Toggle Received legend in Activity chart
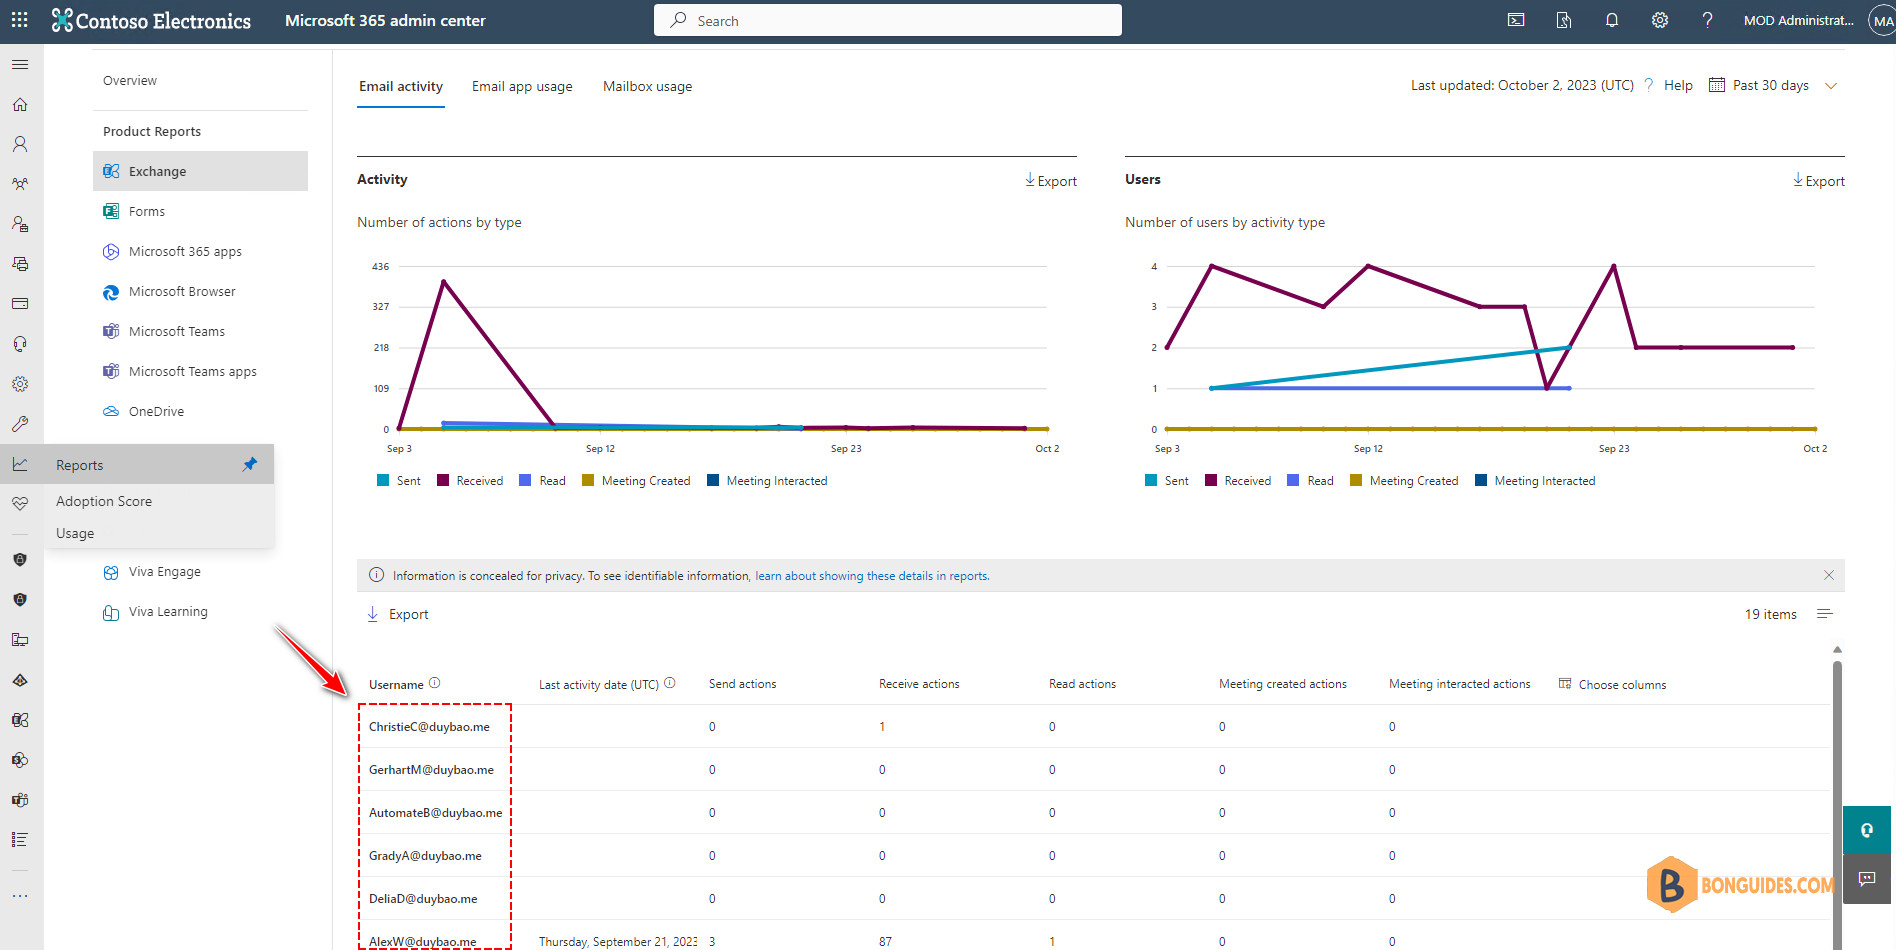 (x=470, y=481)
